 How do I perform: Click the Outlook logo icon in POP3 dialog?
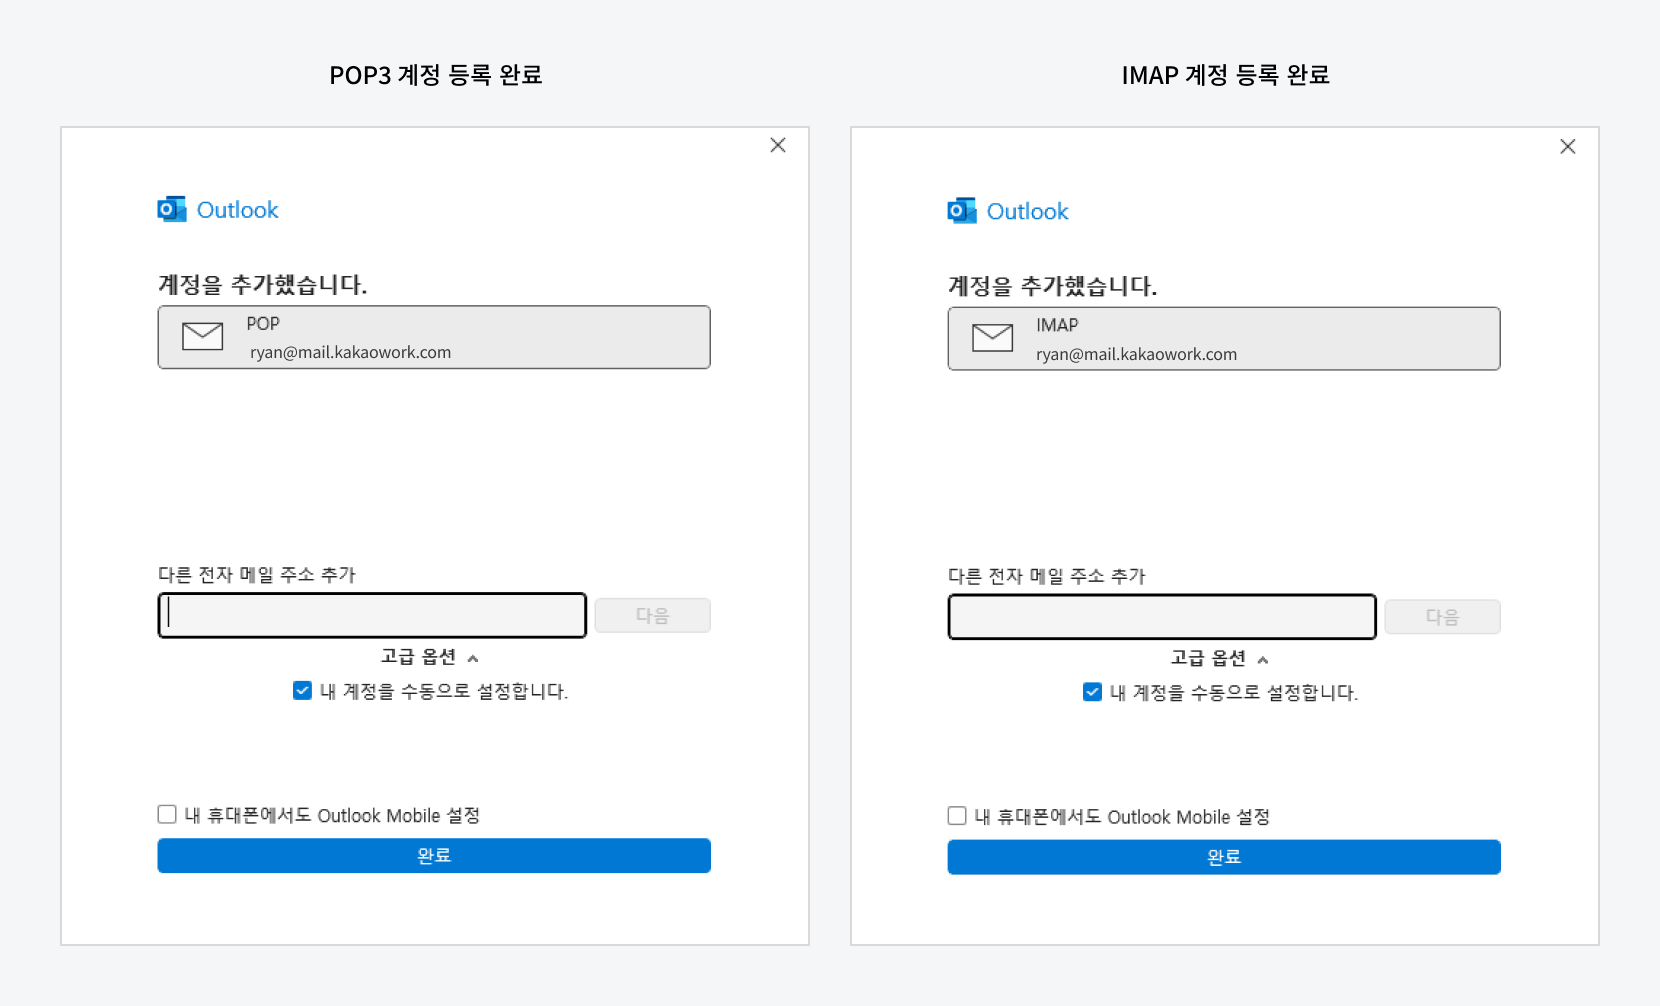[172, 210]
